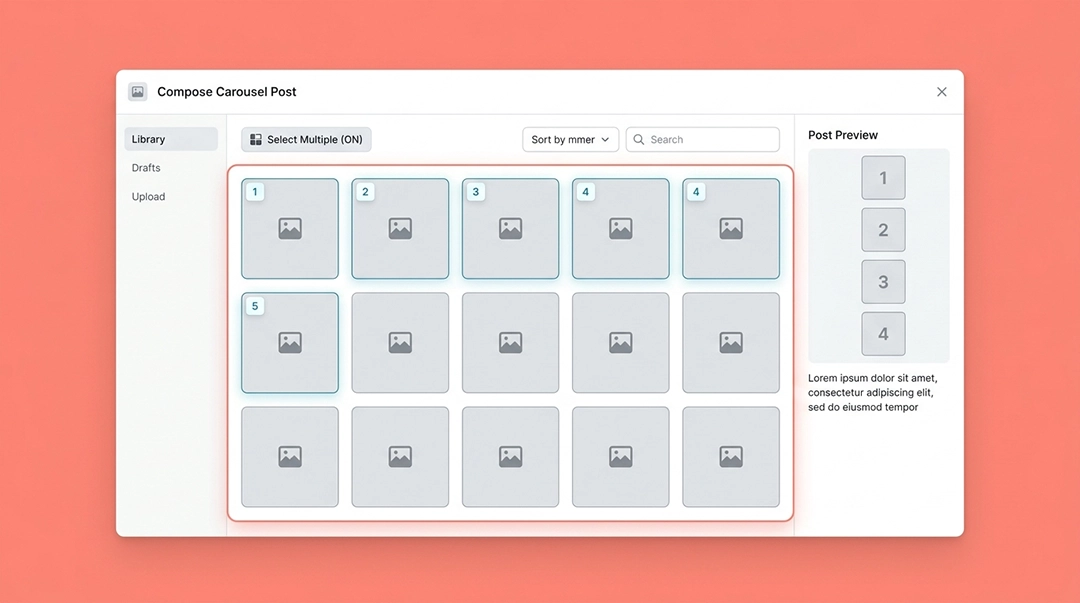
Task: Deselect the last selected thumbnail in the first row
Action: tap(731, 229)
